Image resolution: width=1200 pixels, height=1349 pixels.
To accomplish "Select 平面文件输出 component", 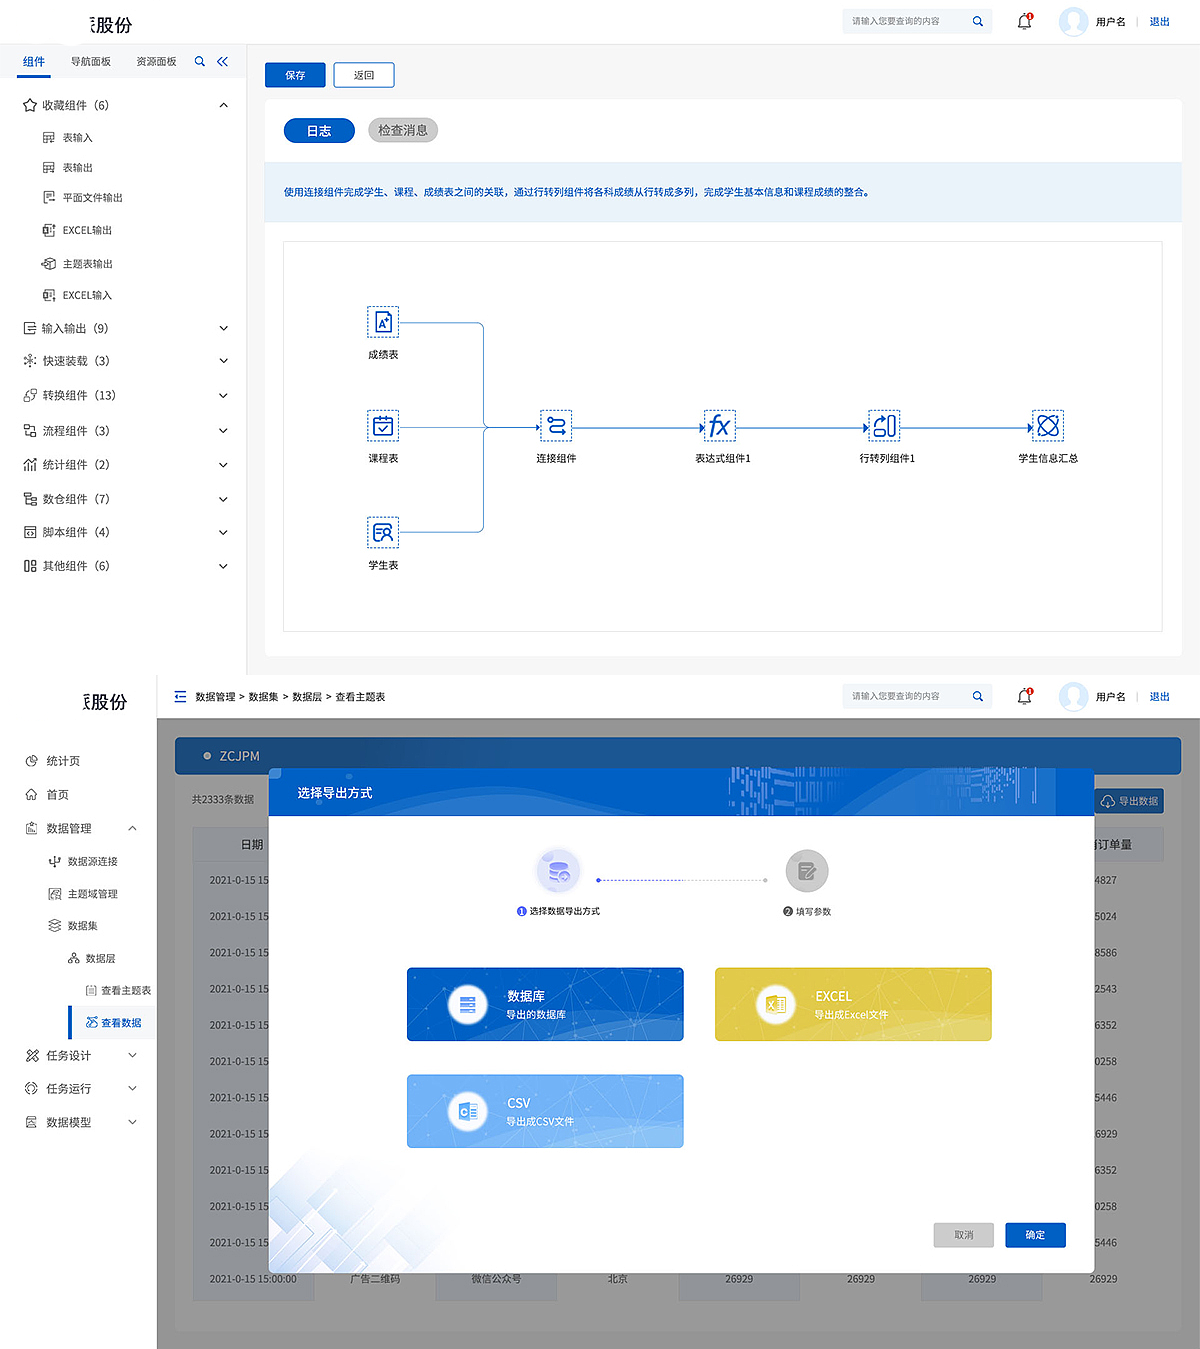I will pyautogui.click(x=83, y=198).
